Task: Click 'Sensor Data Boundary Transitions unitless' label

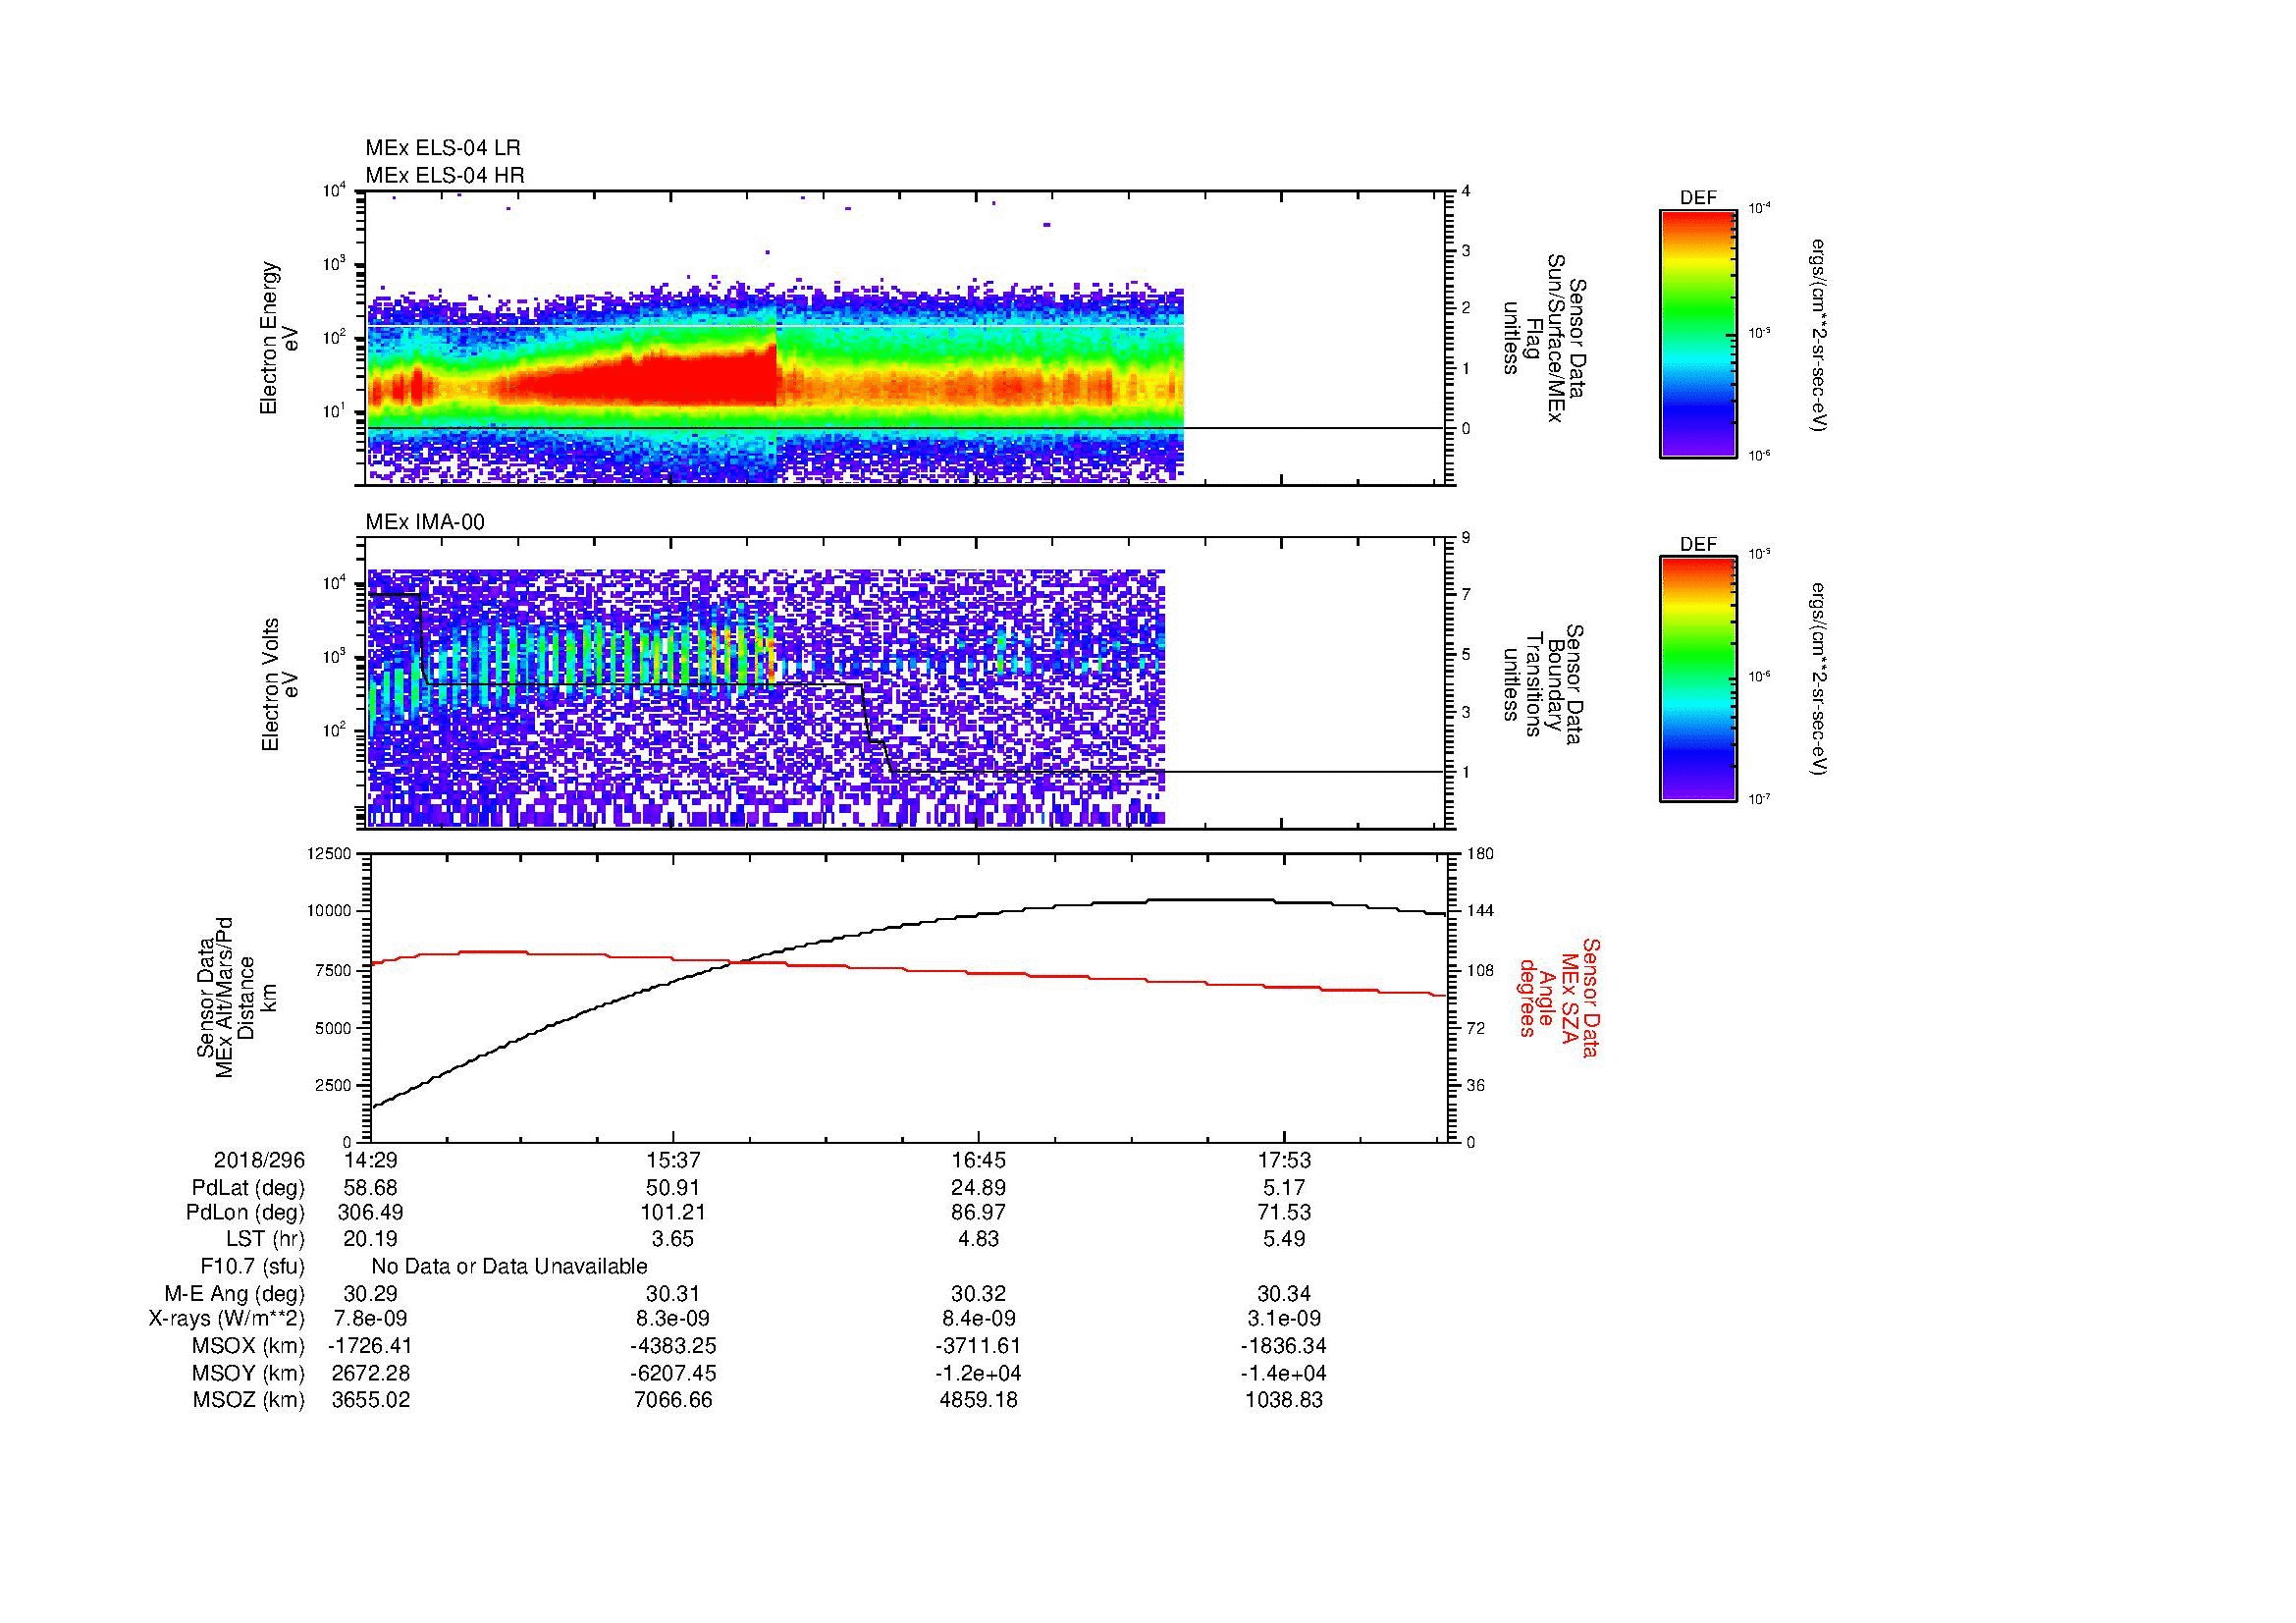Action: (x=1544, y=684)
